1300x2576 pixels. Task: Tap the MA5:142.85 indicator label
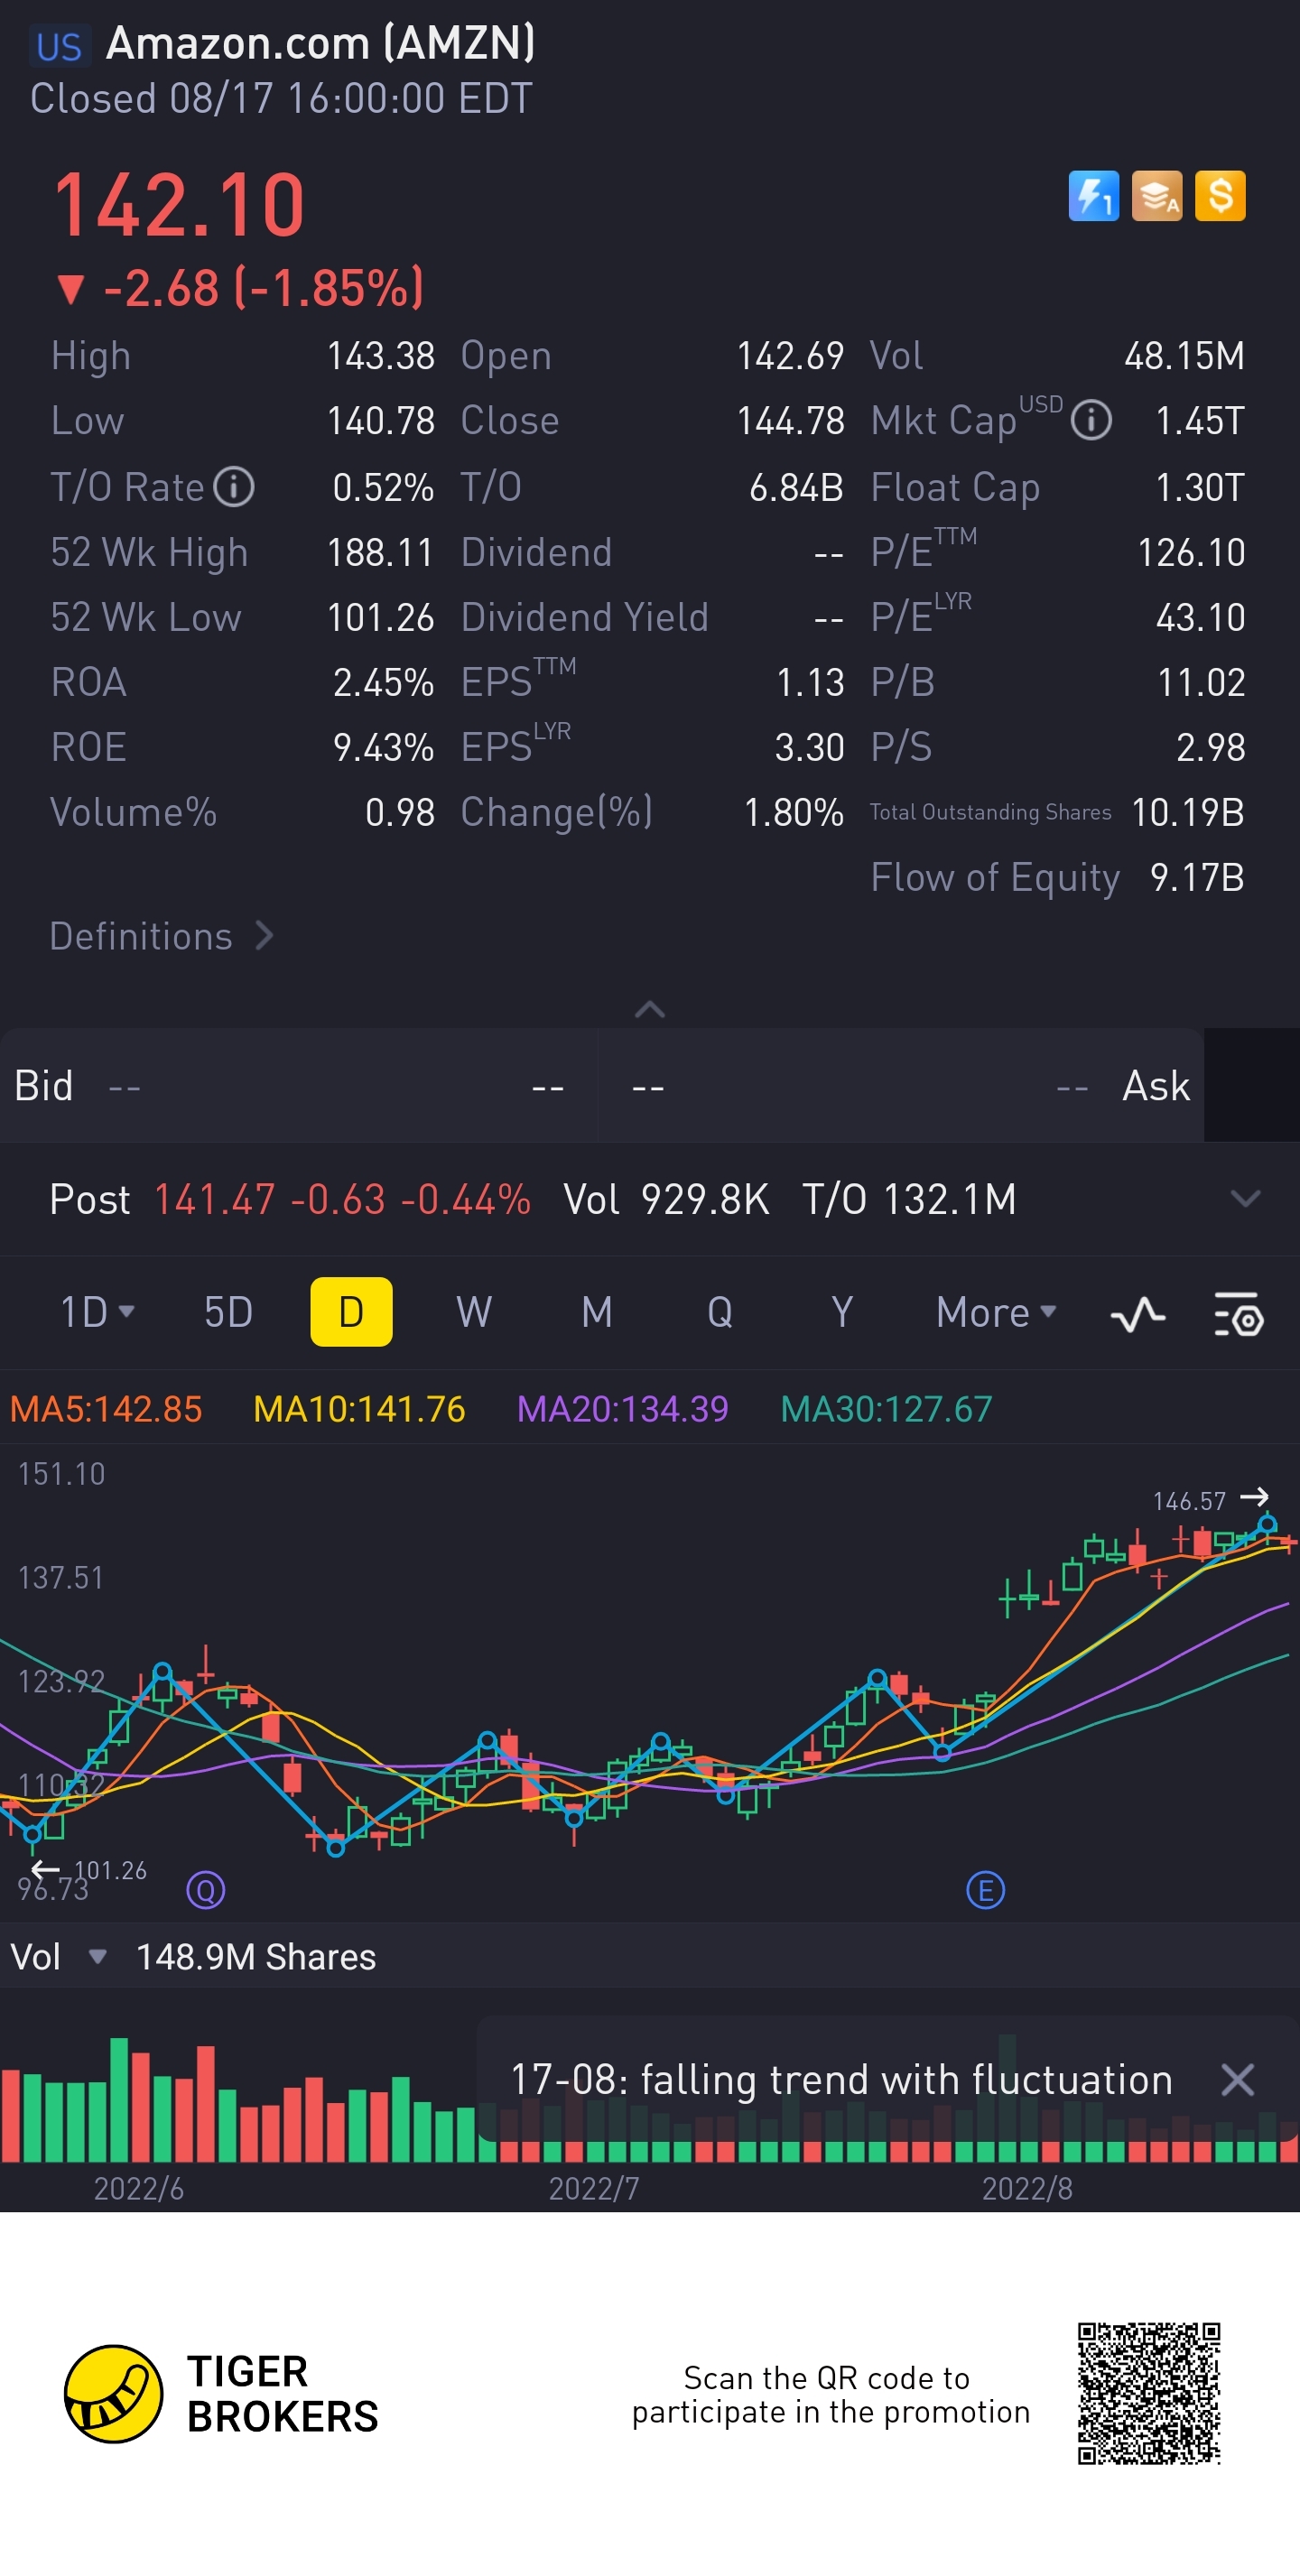click(x=106, y=1409)
